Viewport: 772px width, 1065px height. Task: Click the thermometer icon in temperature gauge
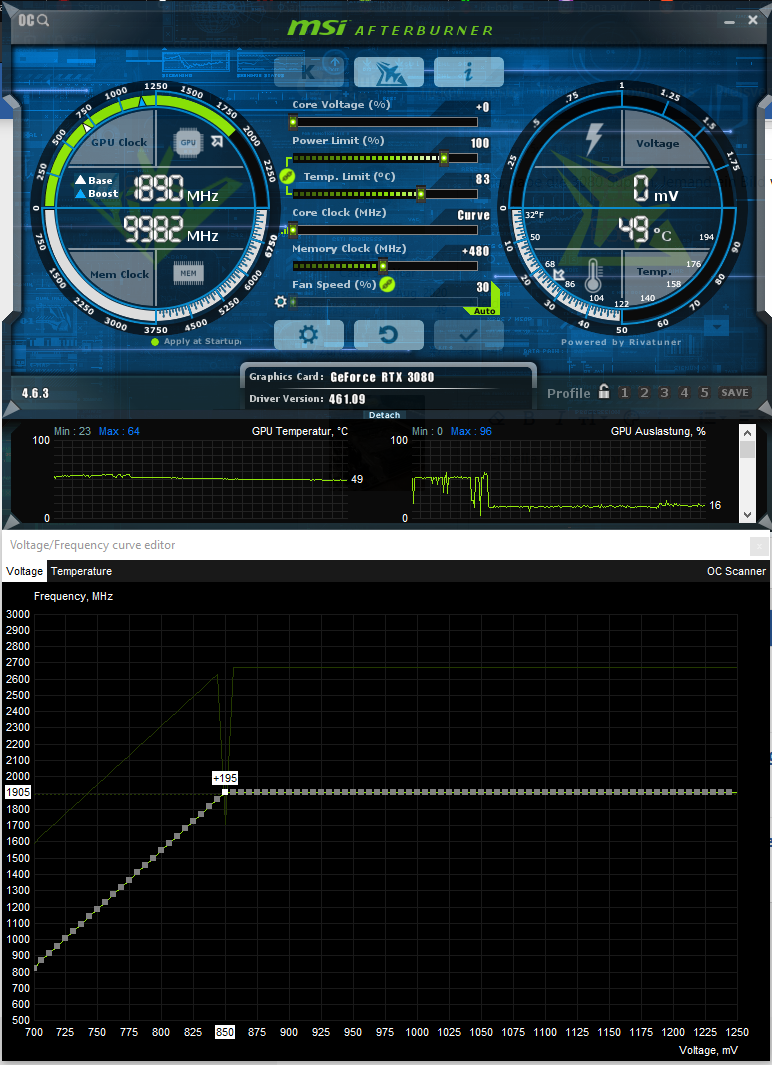593,275
